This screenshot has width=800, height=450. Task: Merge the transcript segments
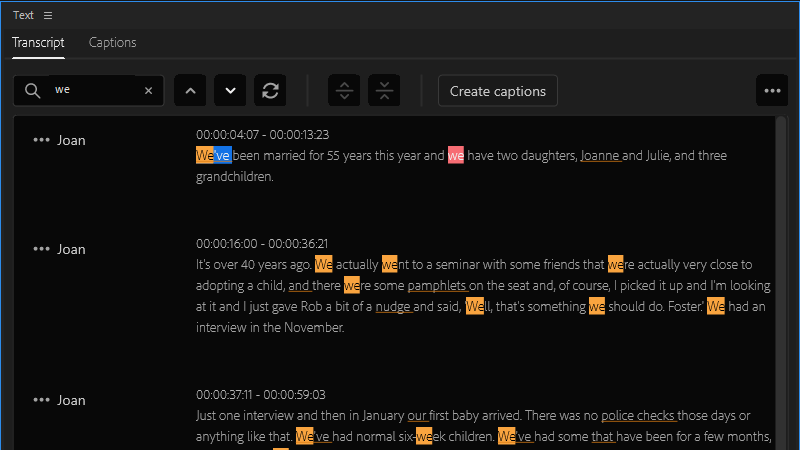click(x=384, y=91)
